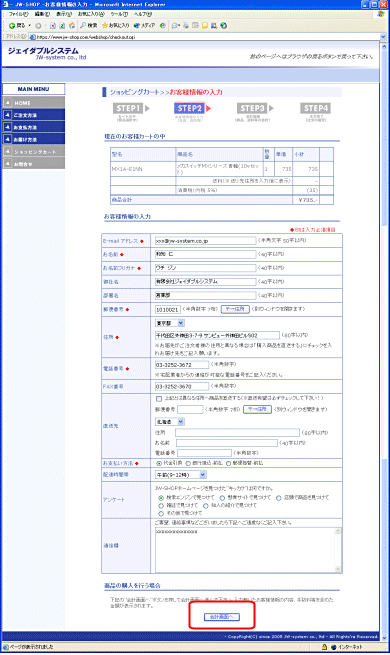
Task: Open the 午前(9-12時) delivery time dropdown
Action: coord(181,475)
